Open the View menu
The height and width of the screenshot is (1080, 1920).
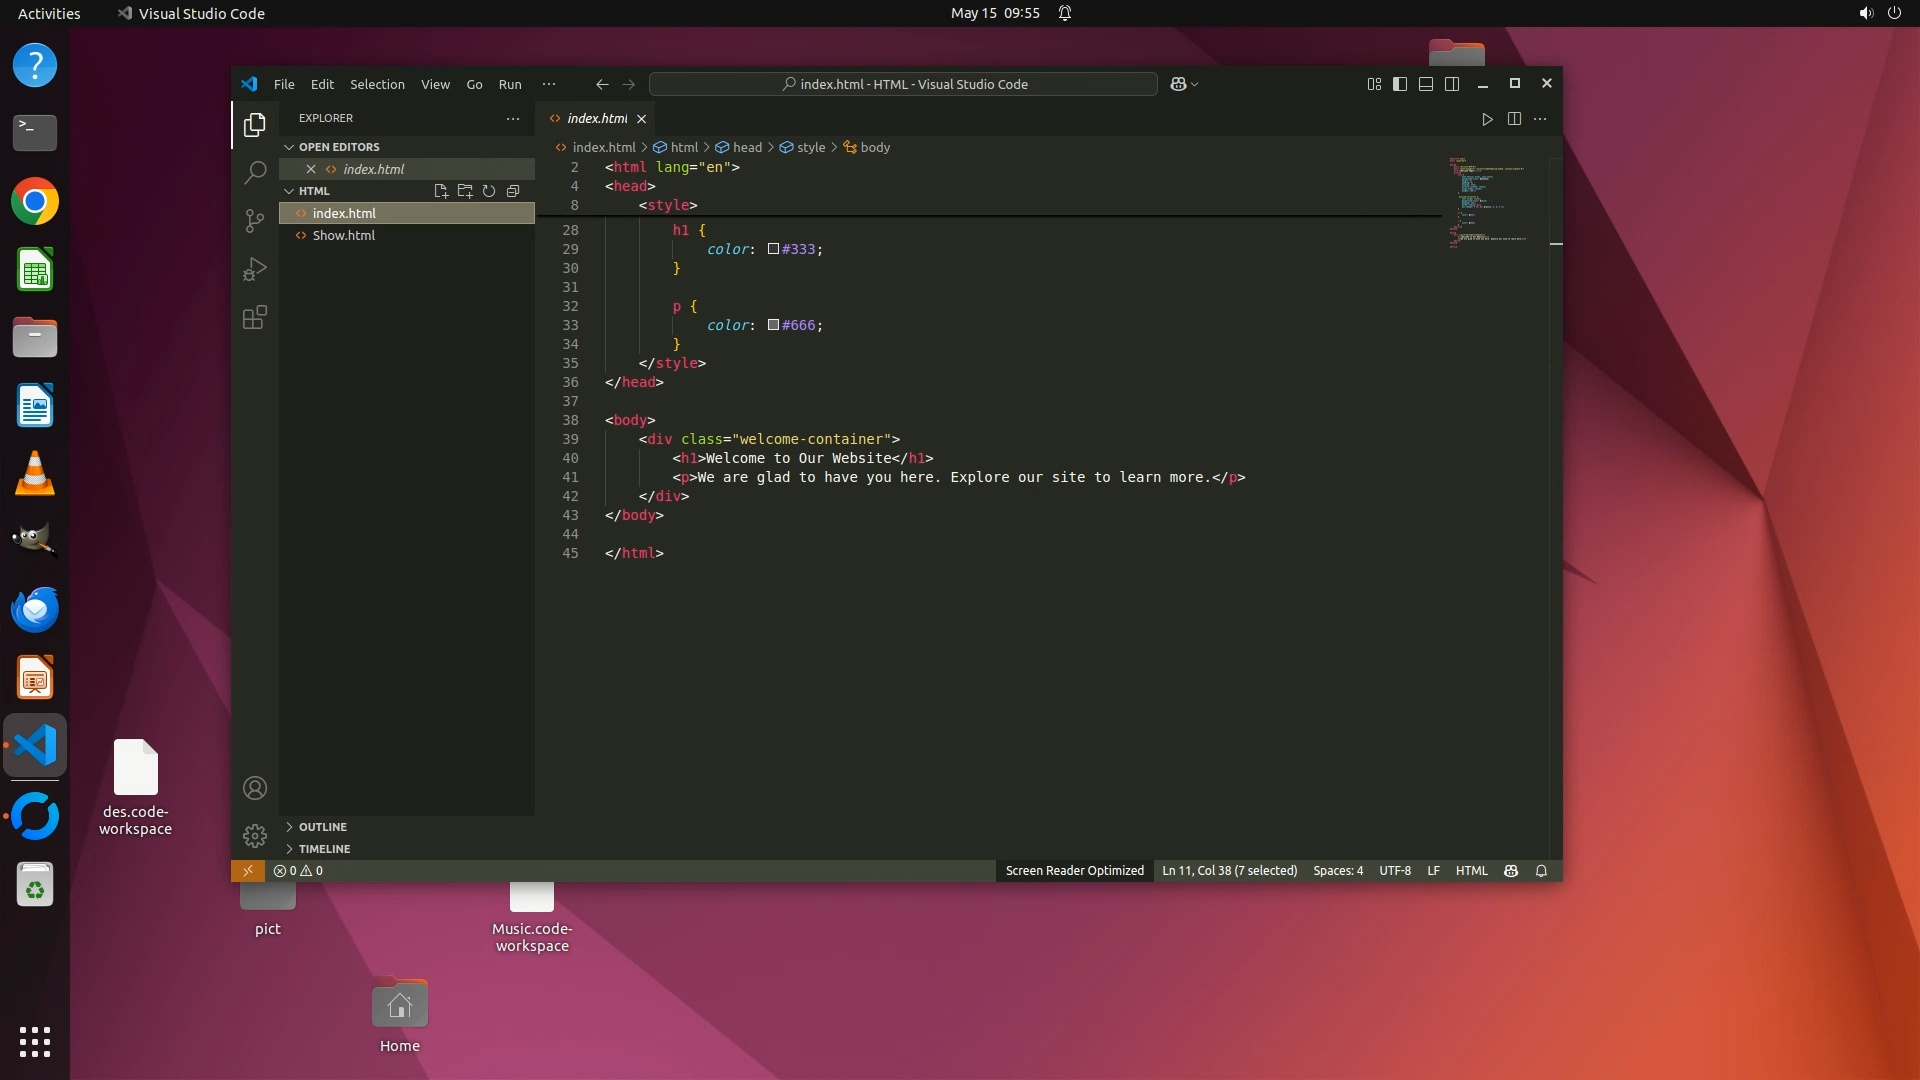pos(435,84)
